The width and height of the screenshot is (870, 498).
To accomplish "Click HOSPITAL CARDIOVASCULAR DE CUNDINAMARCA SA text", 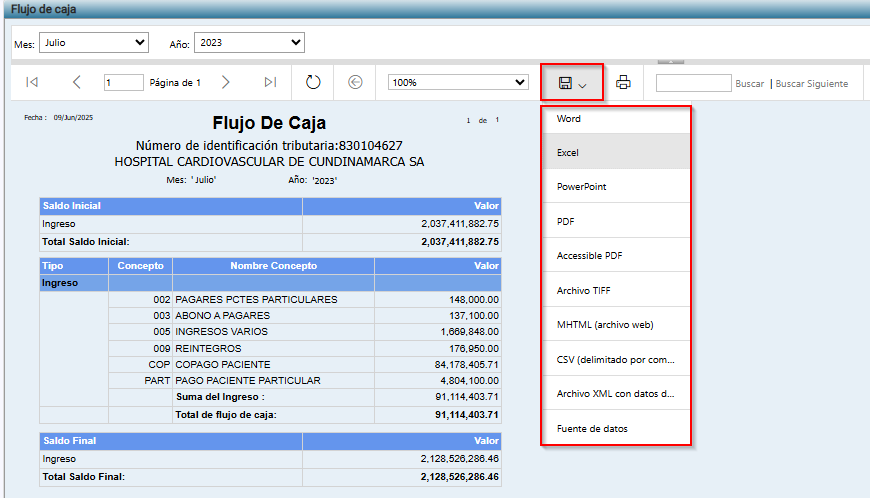I will point(269,162).
